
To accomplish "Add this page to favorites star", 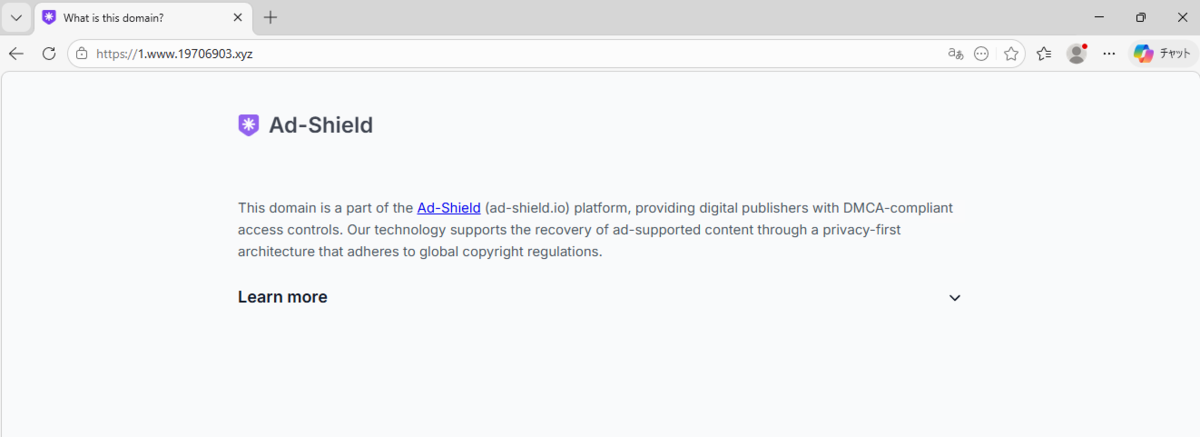I will [x=1011, y=54].
